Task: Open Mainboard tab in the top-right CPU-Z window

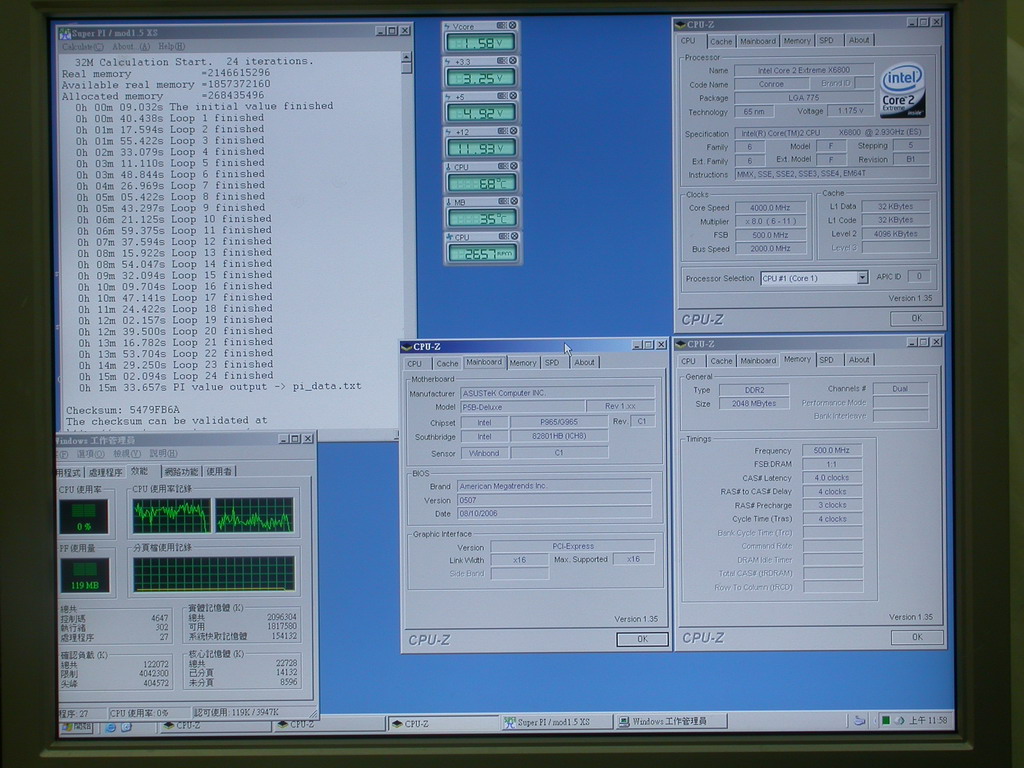Action: [x=758, y=41]
